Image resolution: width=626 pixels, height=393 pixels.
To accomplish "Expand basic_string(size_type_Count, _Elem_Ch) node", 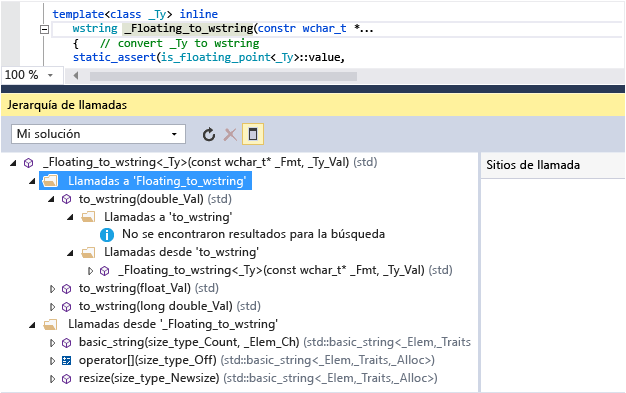I will [52, 343].
